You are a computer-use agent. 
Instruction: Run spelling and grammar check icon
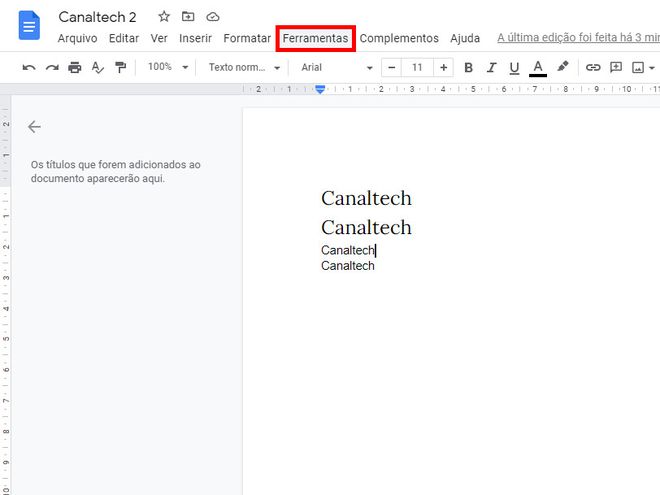coord(97,67)
